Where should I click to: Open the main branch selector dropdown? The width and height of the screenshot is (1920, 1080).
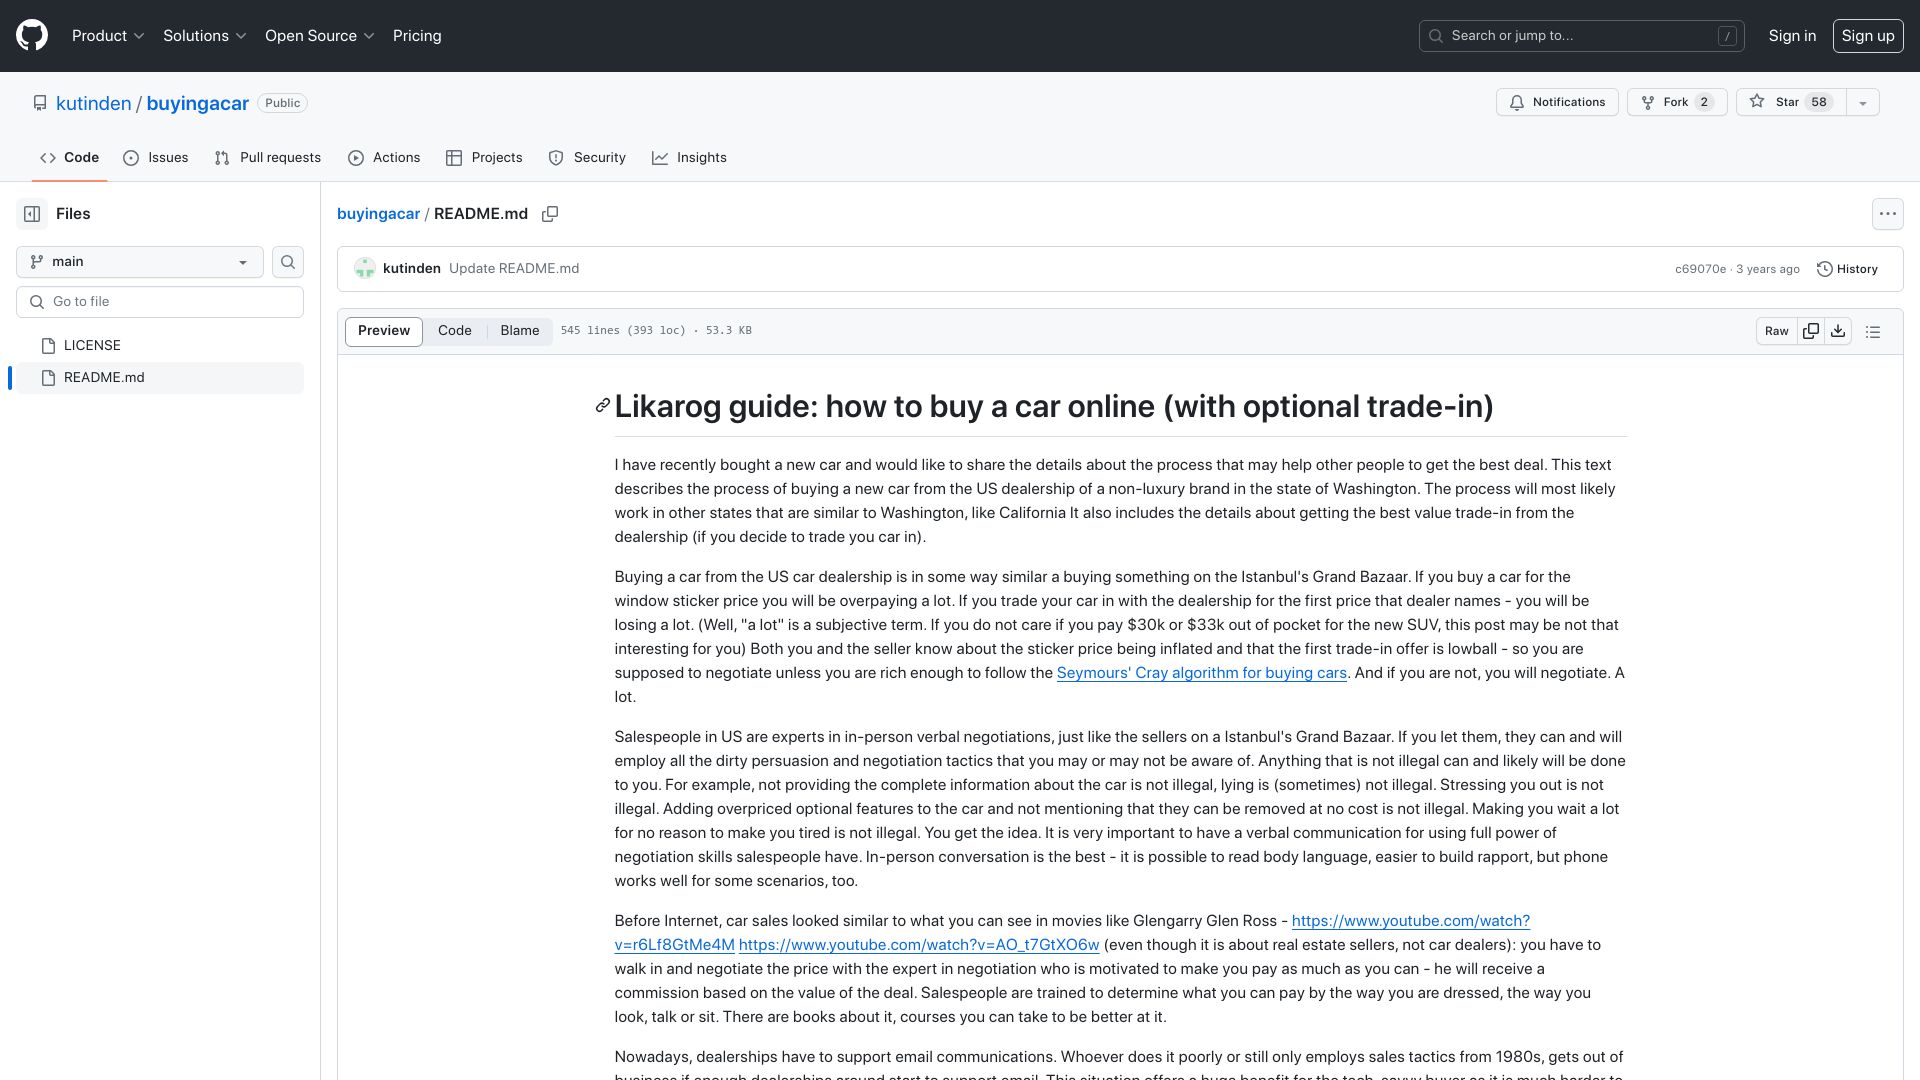140,262
